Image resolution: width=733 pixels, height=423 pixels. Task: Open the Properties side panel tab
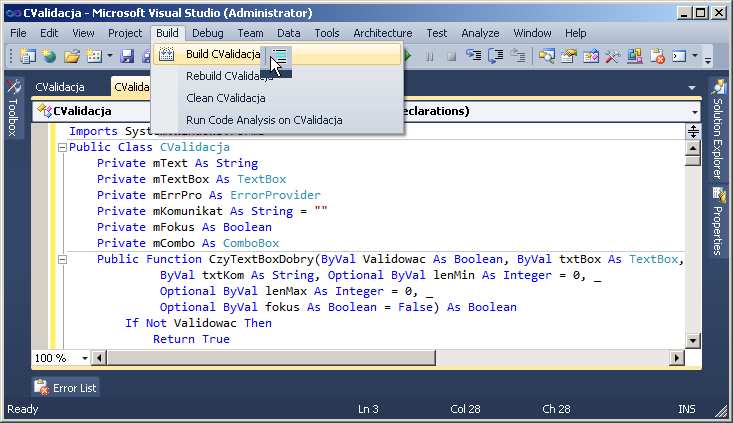tap(719, 222)
